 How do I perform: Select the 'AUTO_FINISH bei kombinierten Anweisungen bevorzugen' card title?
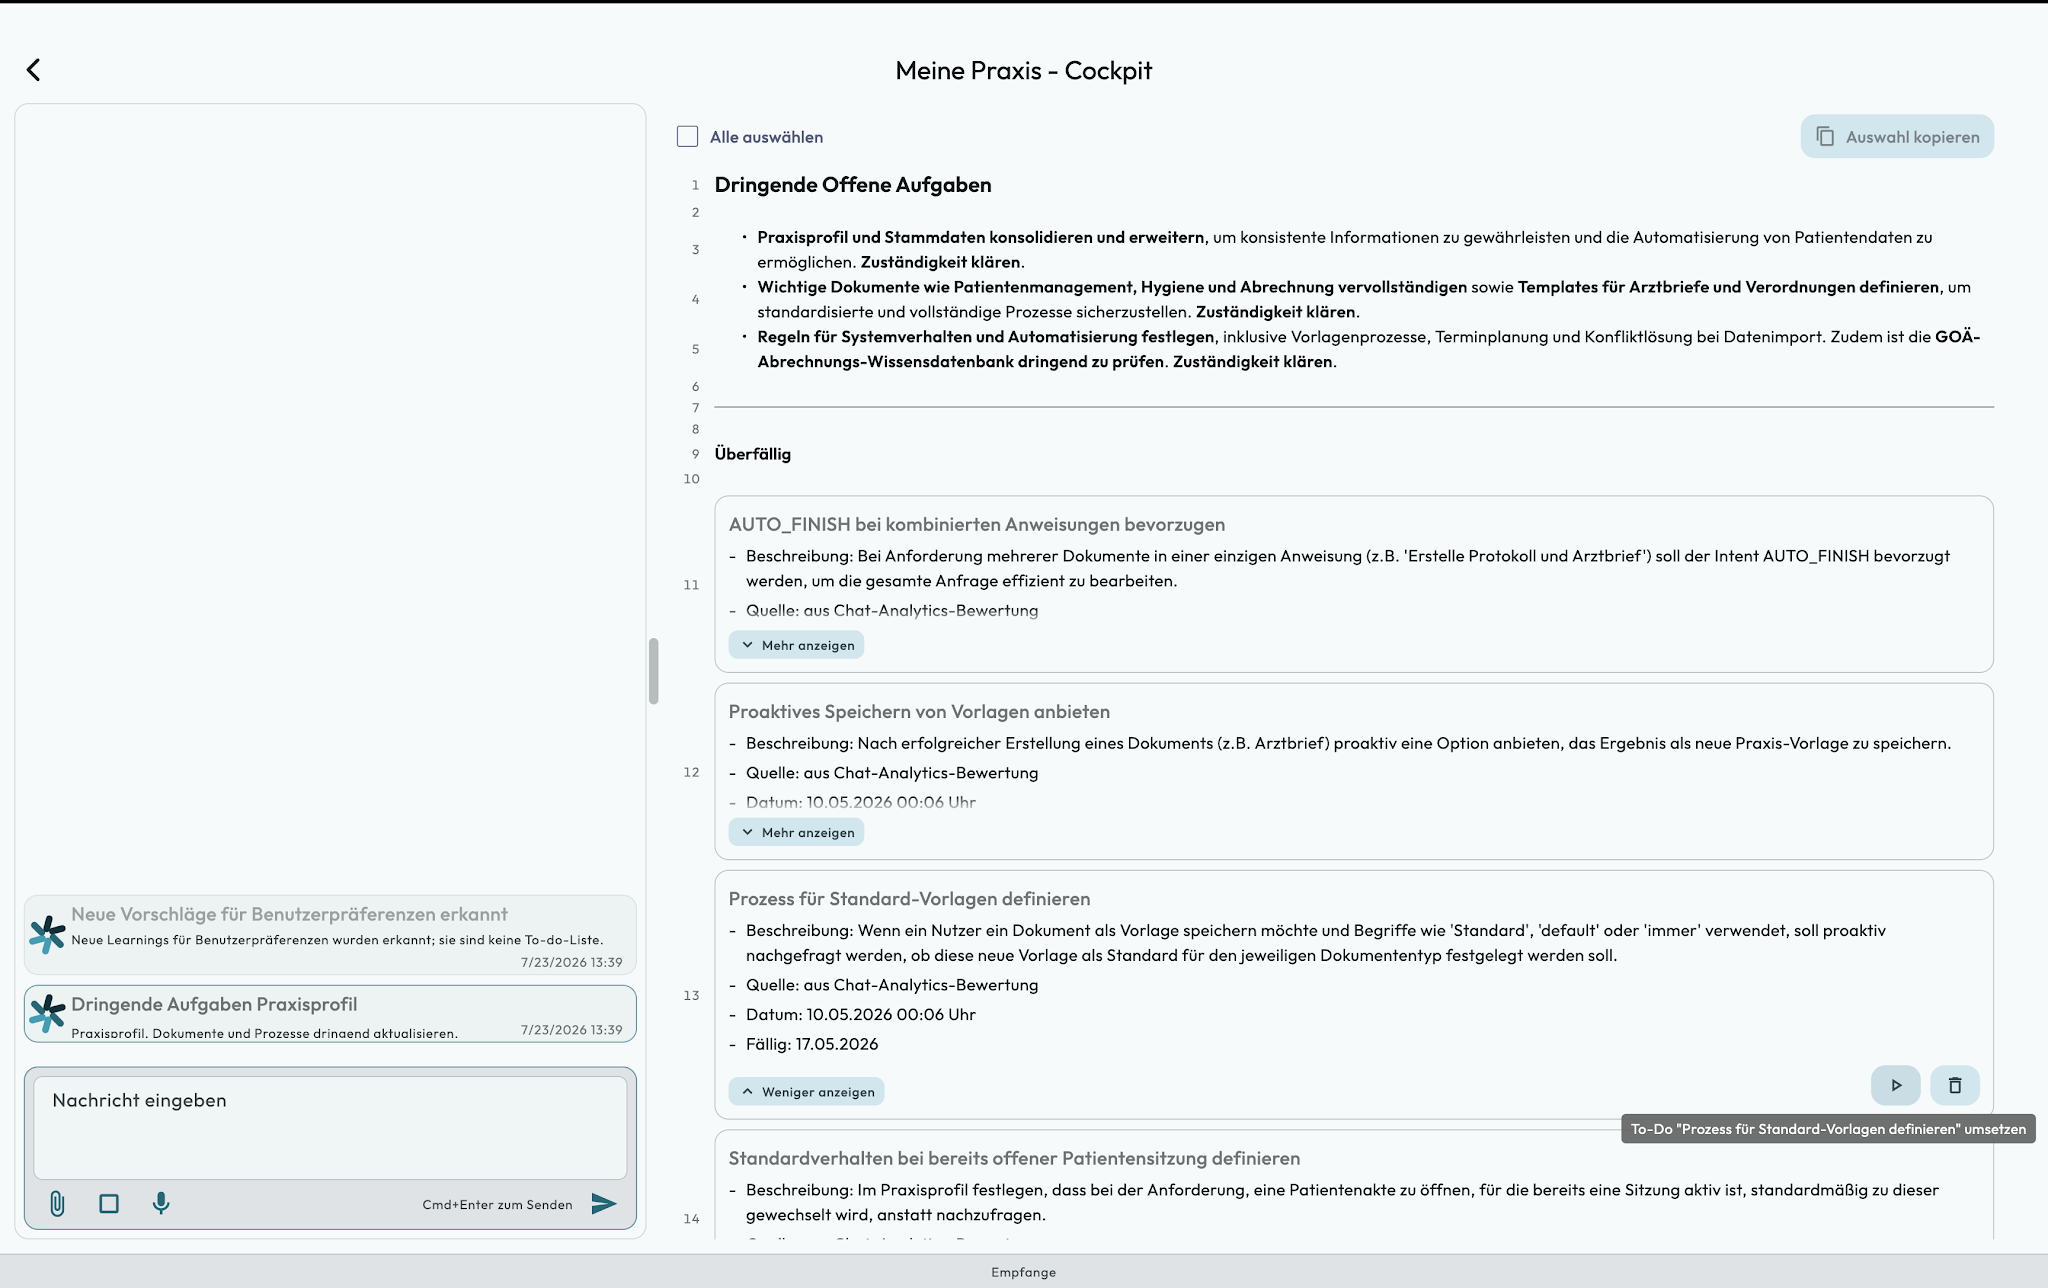click(977, 524)
